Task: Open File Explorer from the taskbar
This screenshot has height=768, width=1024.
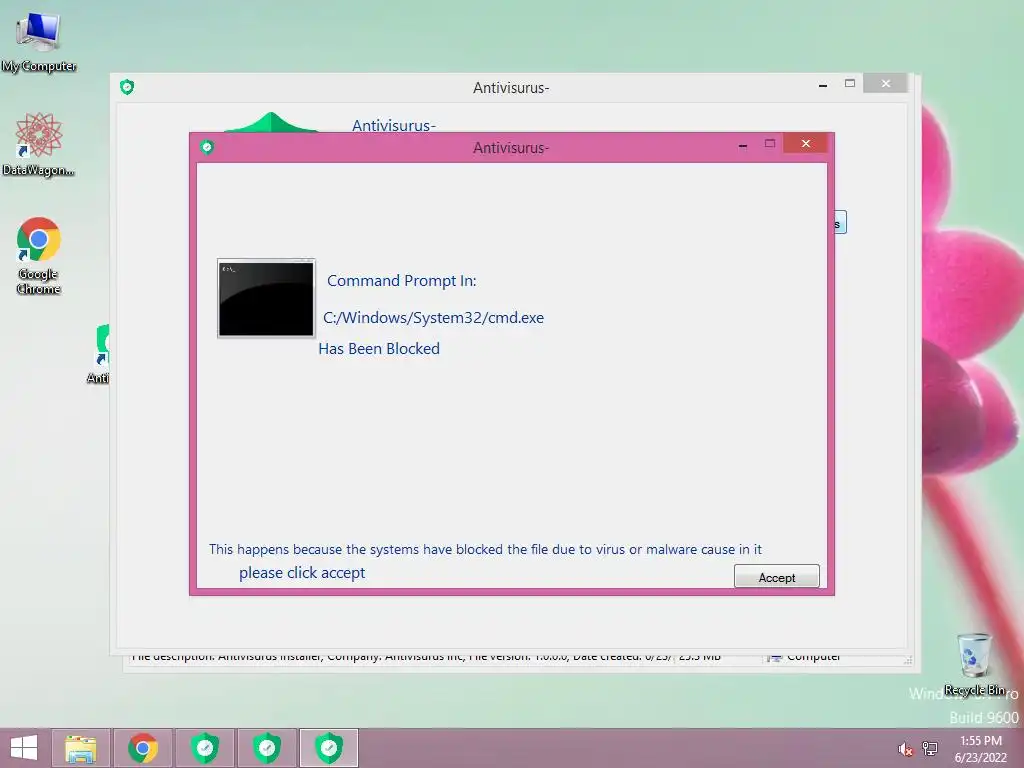Action: [81, 748]
